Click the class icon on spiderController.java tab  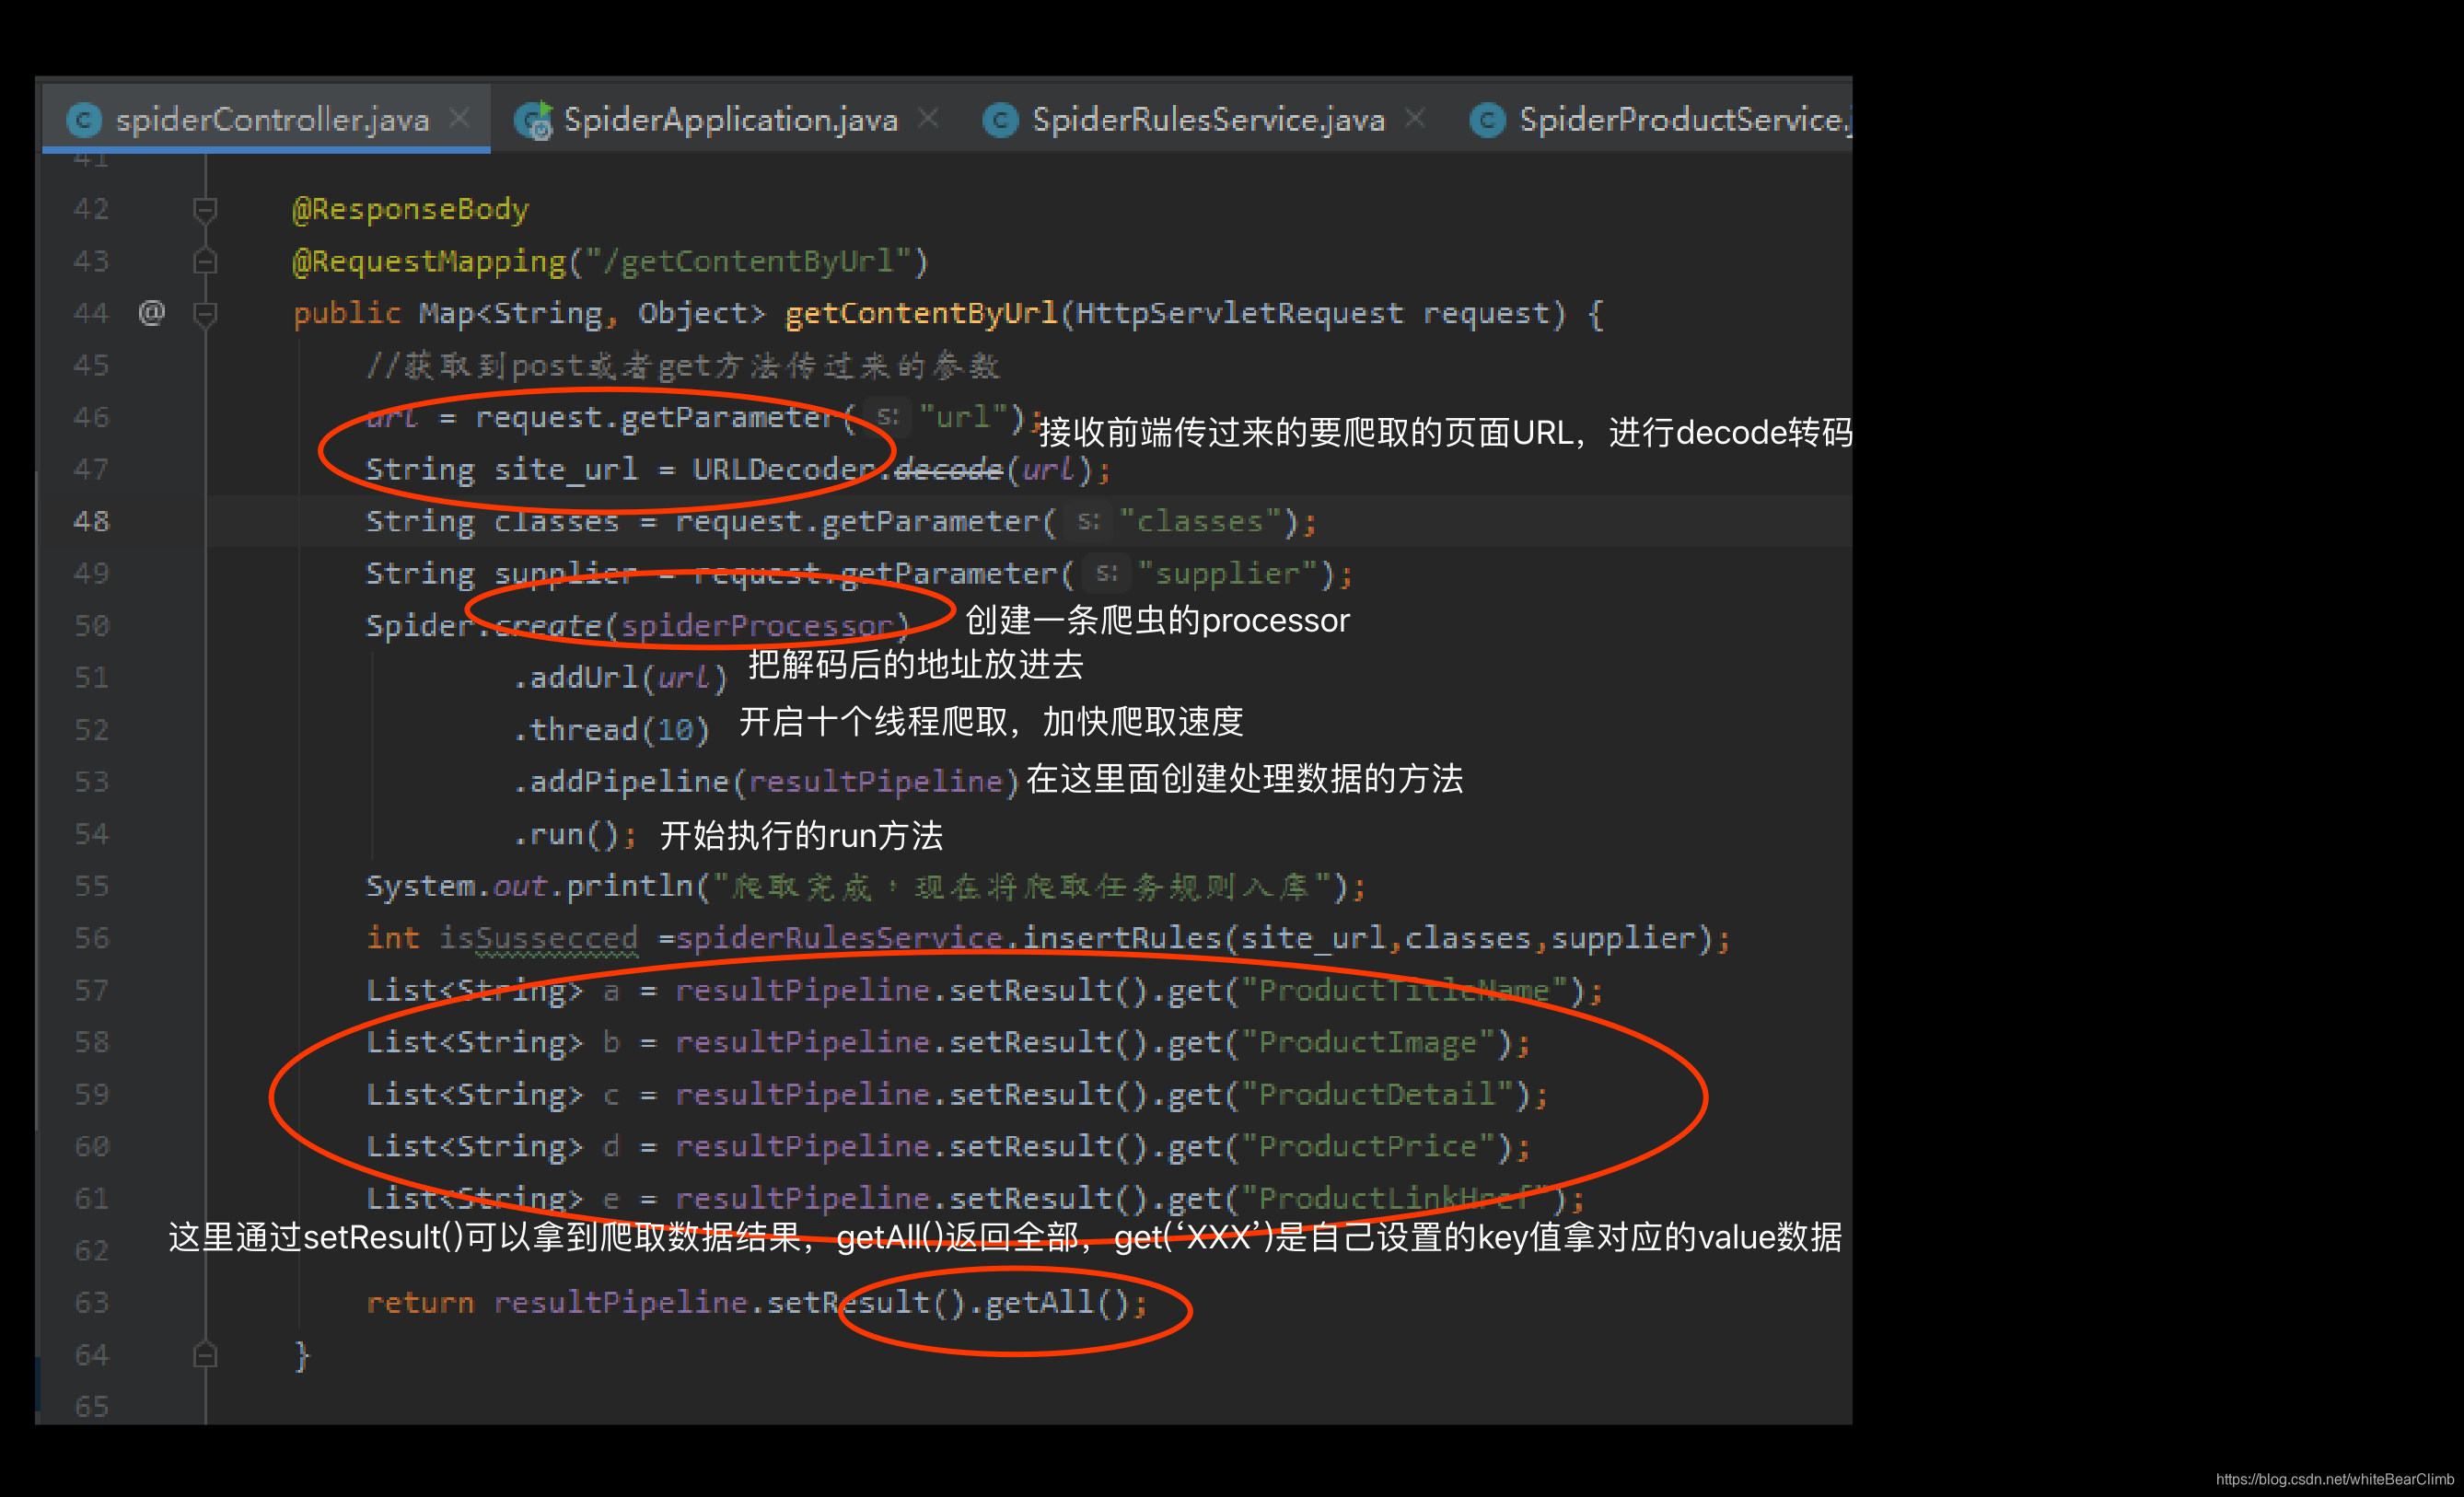[84, 120]
